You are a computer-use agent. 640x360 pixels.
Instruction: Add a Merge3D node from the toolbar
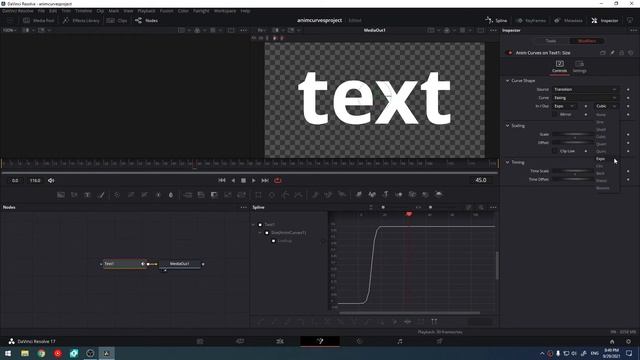399,195
